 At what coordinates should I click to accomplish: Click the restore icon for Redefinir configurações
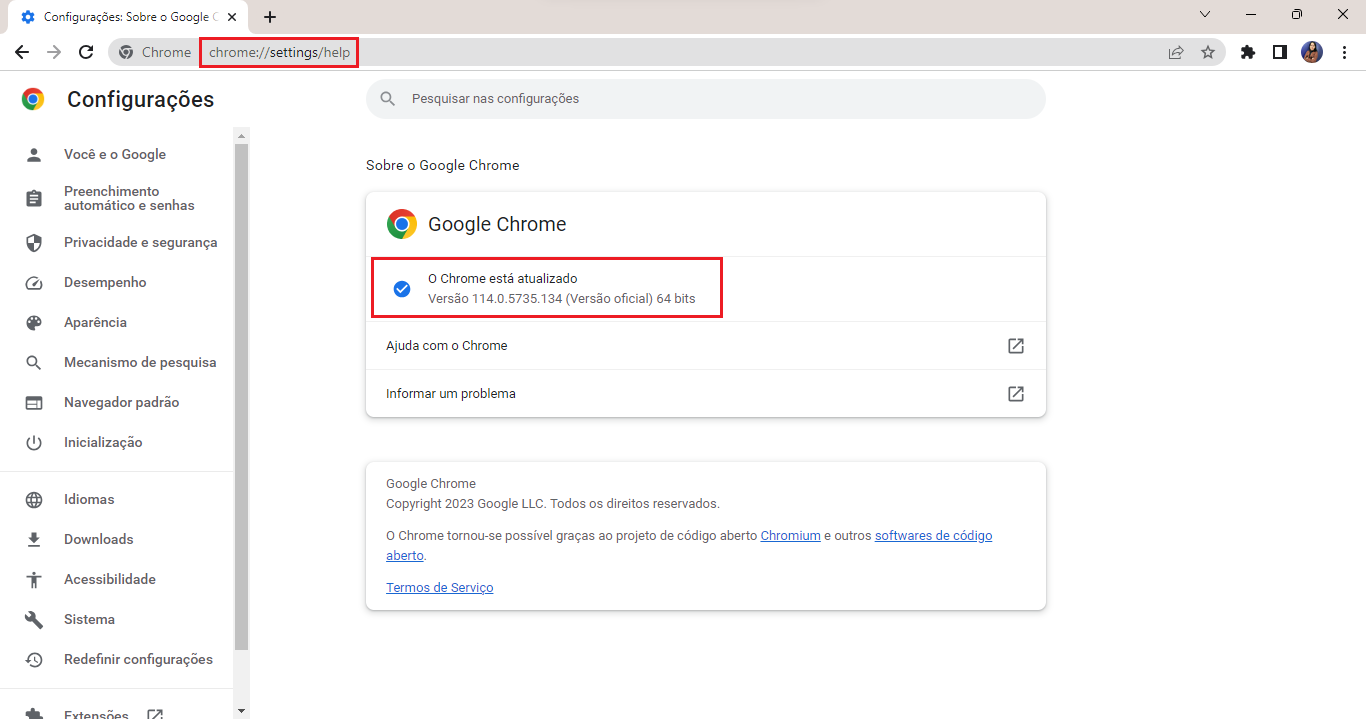(34, 660)
